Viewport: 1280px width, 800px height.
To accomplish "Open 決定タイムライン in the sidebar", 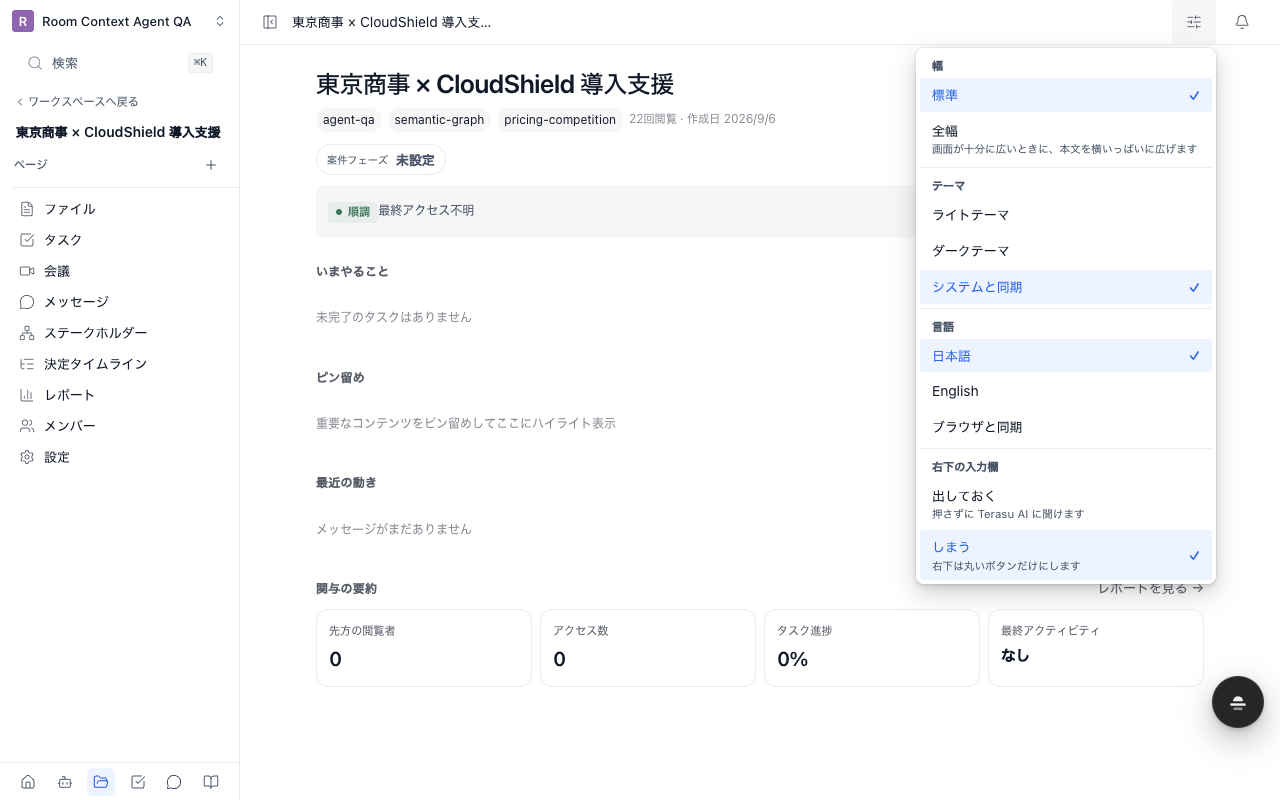I will click(120, 364).
